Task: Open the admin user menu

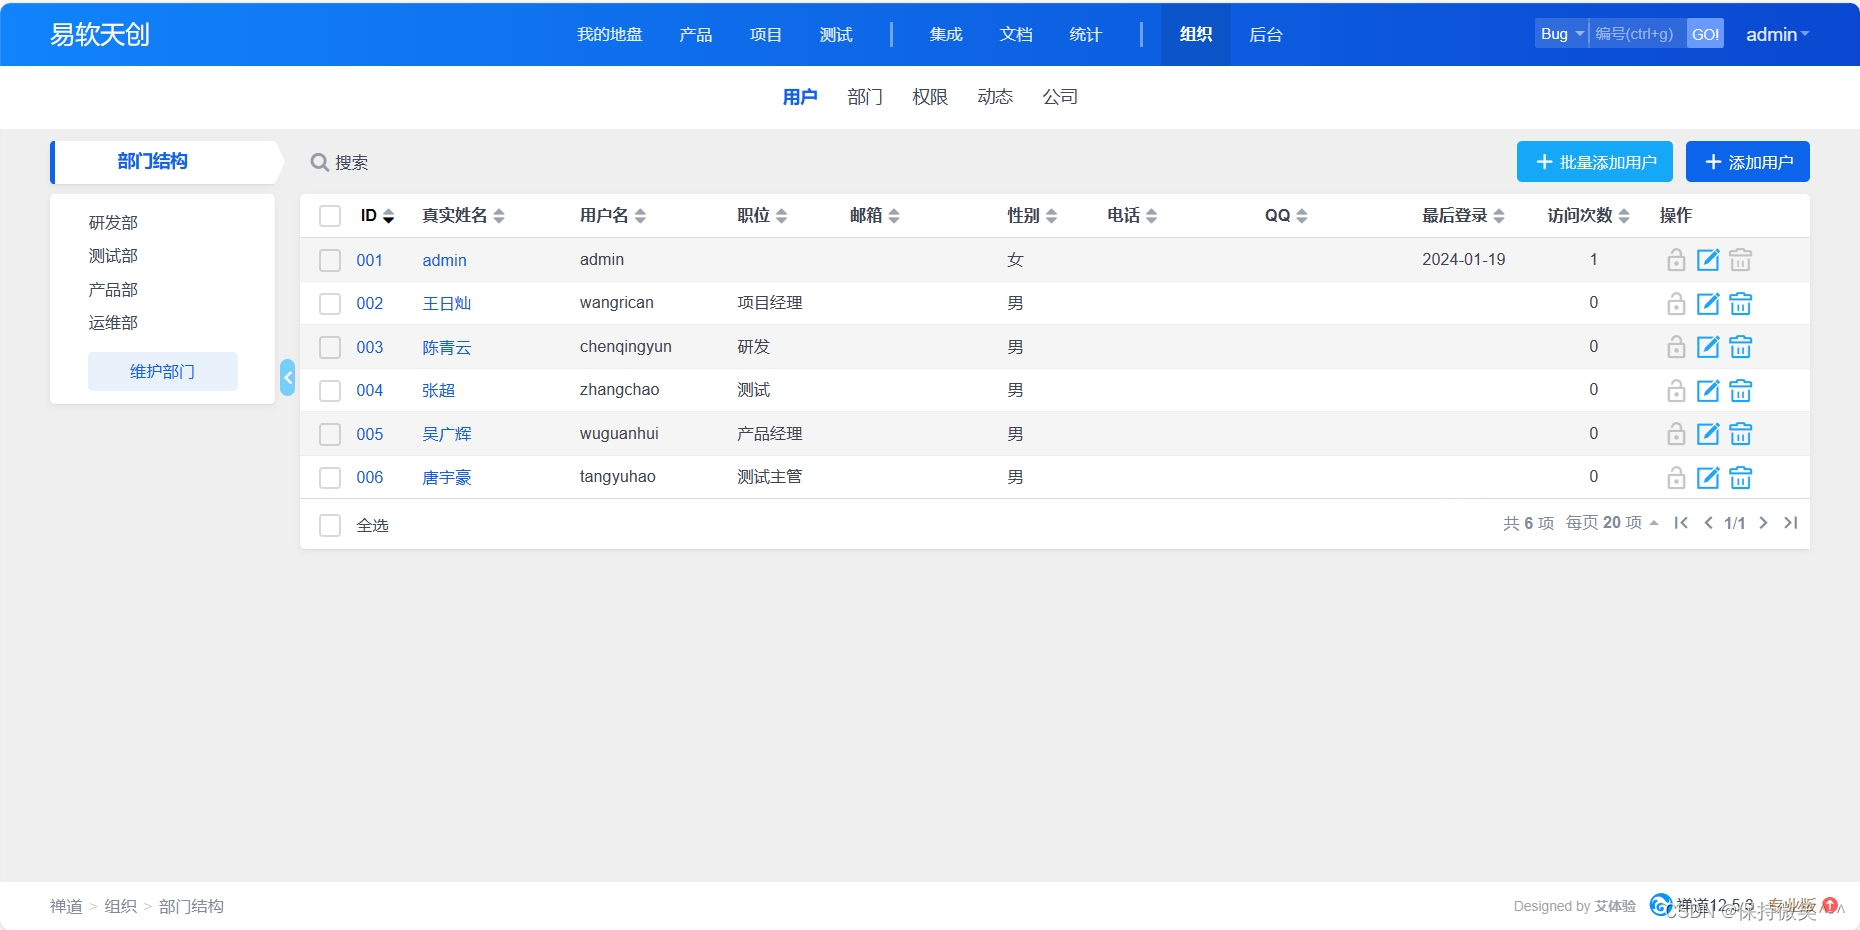Action: [1777, 34]
